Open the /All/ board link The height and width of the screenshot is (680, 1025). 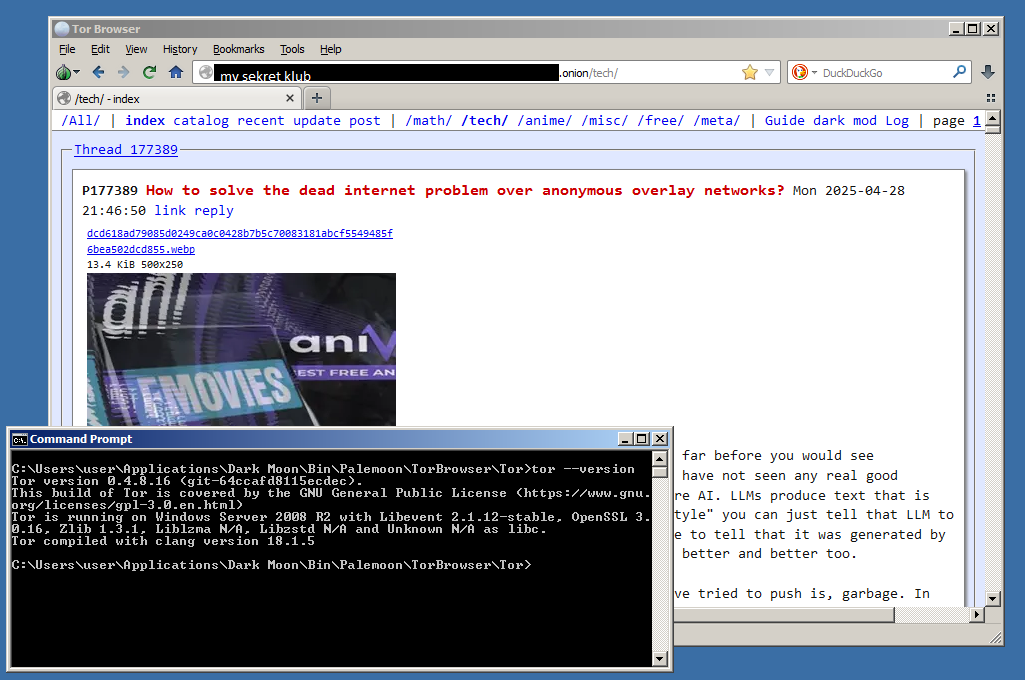[80, 120]
